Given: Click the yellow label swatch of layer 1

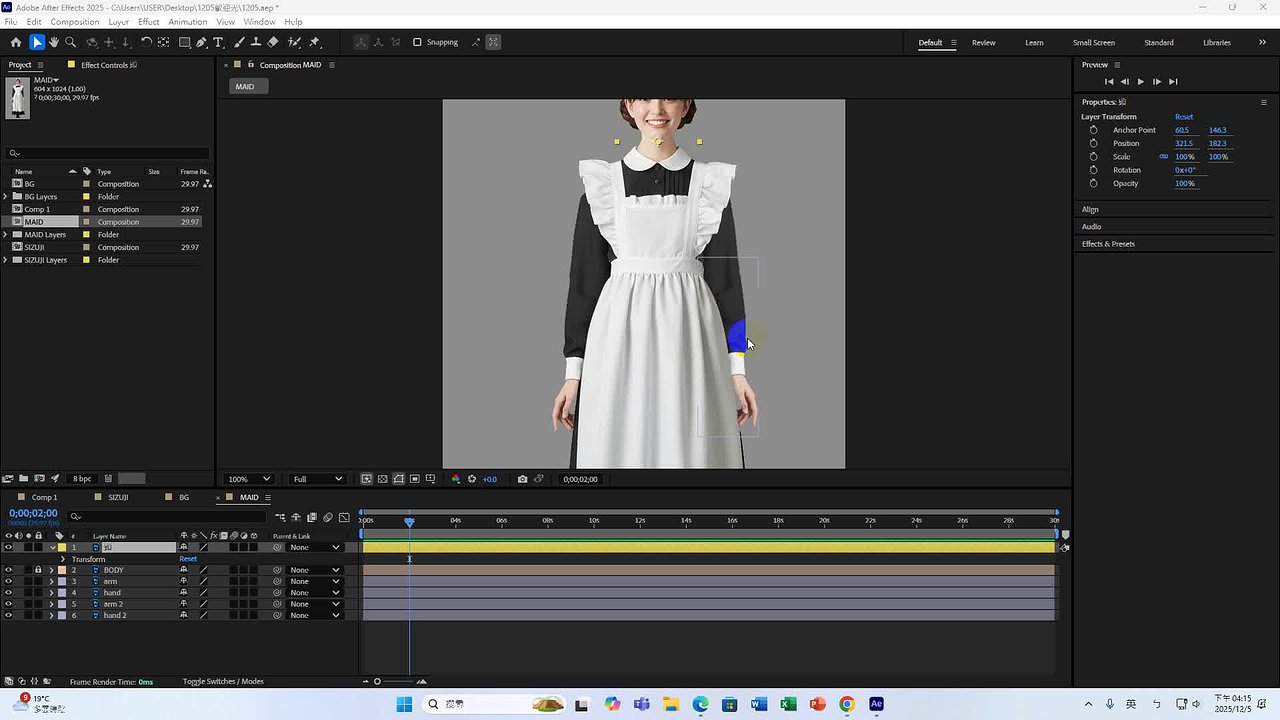Looking at the screenshot, I should click(x=61, y=547).
